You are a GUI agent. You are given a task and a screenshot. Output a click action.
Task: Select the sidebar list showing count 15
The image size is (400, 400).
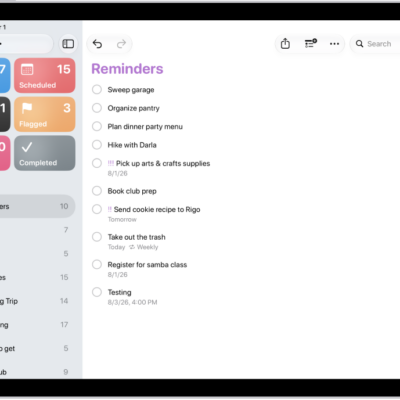[37, 277]
